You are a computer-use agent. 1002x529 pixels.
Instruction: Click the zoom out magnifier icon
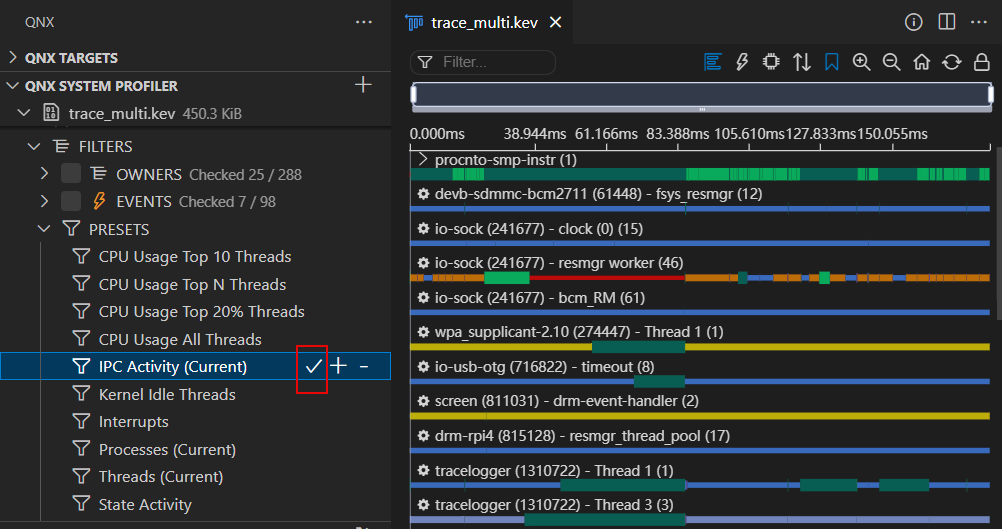(891, 62)
